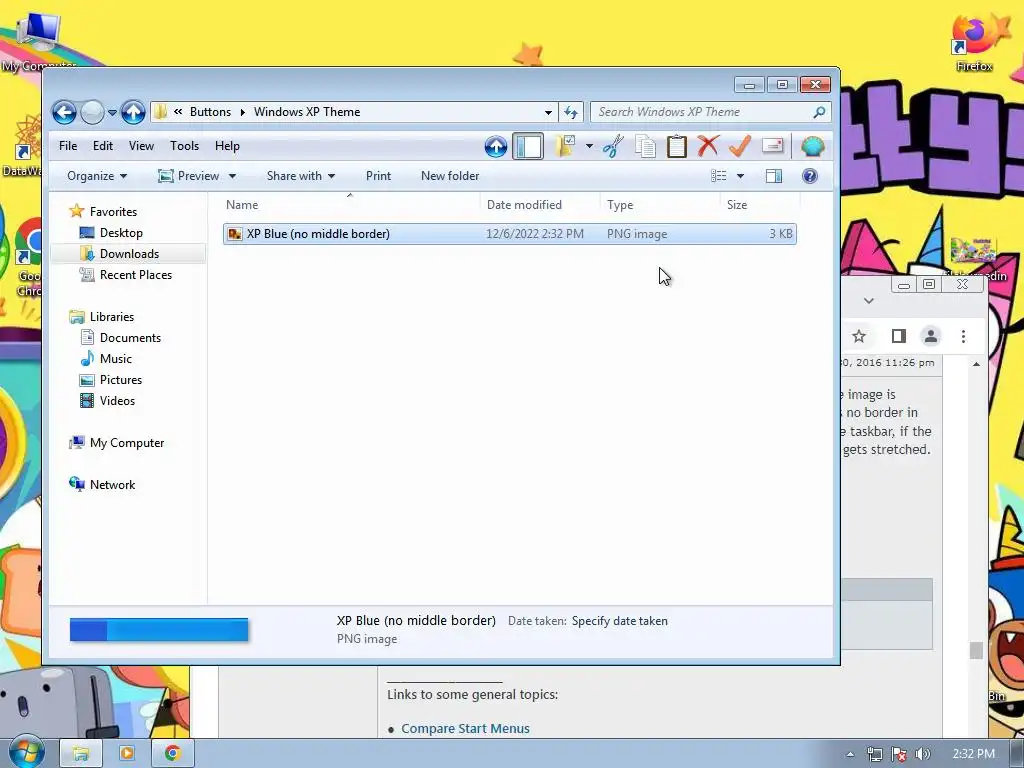Sort by the Type column header
Image resolution: width=1024 pixels, height=768 pixels.
[660, 204]
